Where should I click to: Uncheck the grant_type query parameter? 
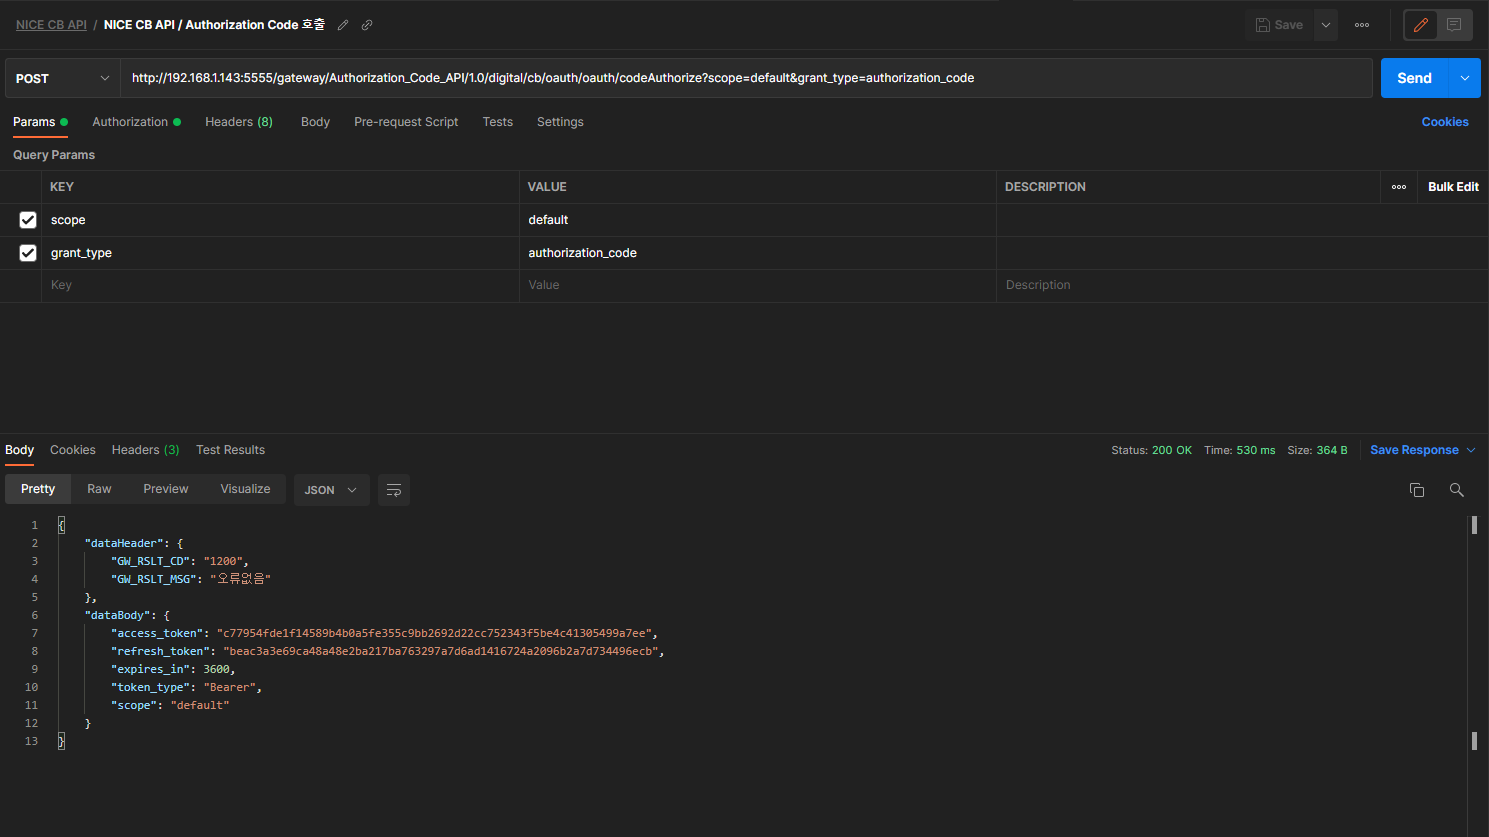click(28, 253)
